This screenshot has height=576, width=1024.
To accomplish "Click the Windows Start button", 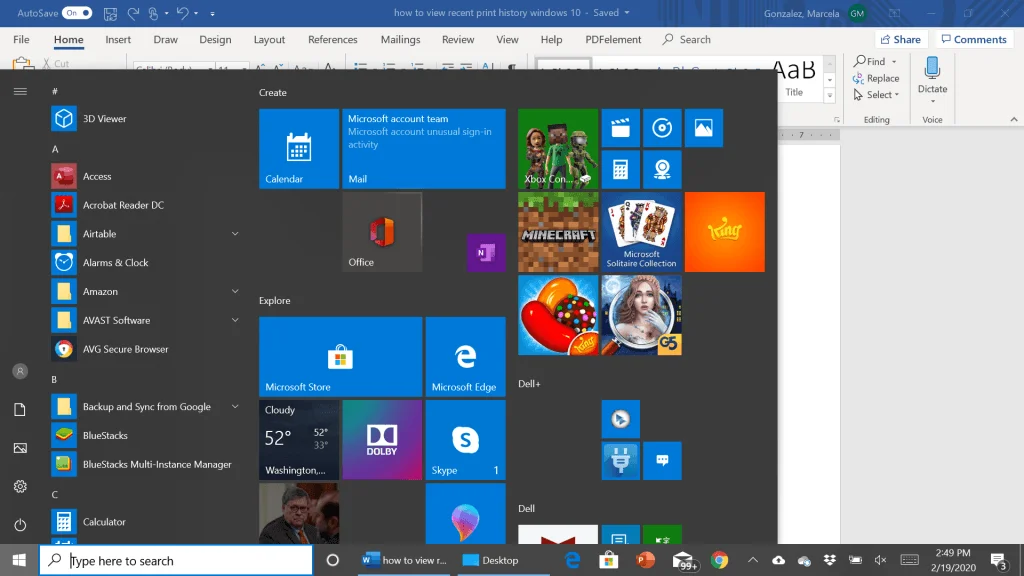I will point(19,560).
